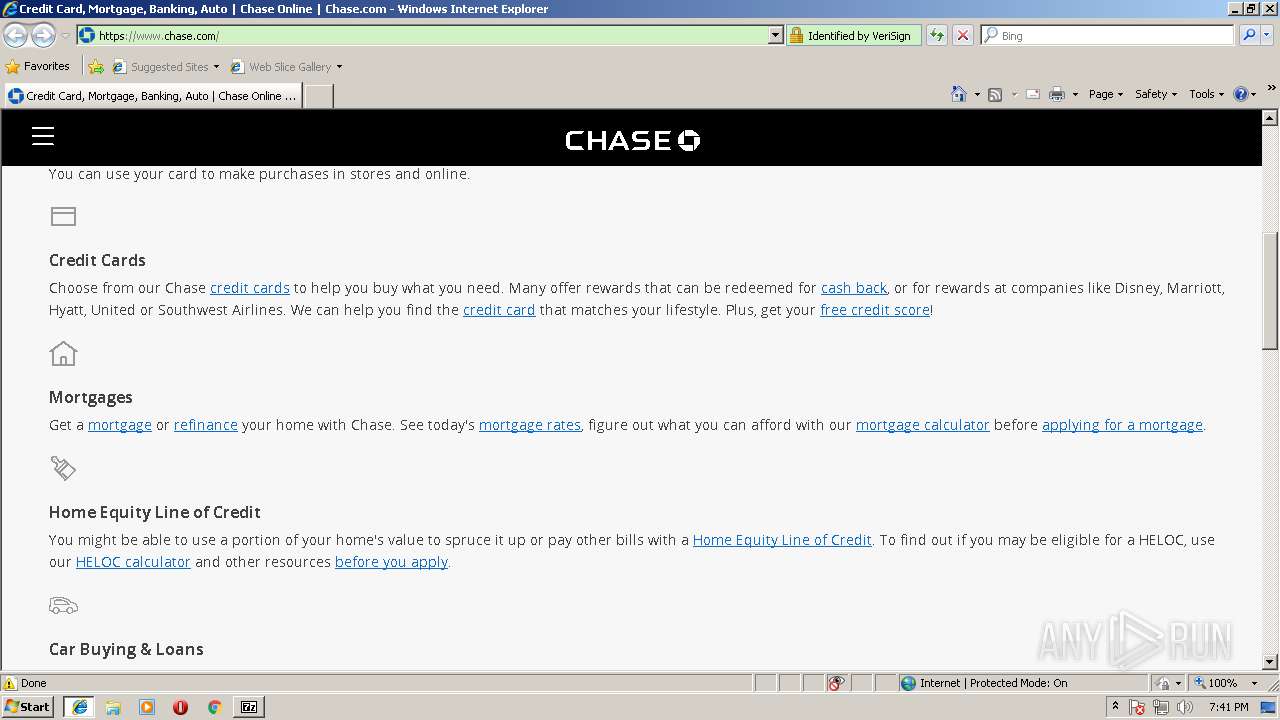Open the 'mortgage' link after 'Get a'
The width and height of the screenshot is (1280, 720).
[120, 425]
